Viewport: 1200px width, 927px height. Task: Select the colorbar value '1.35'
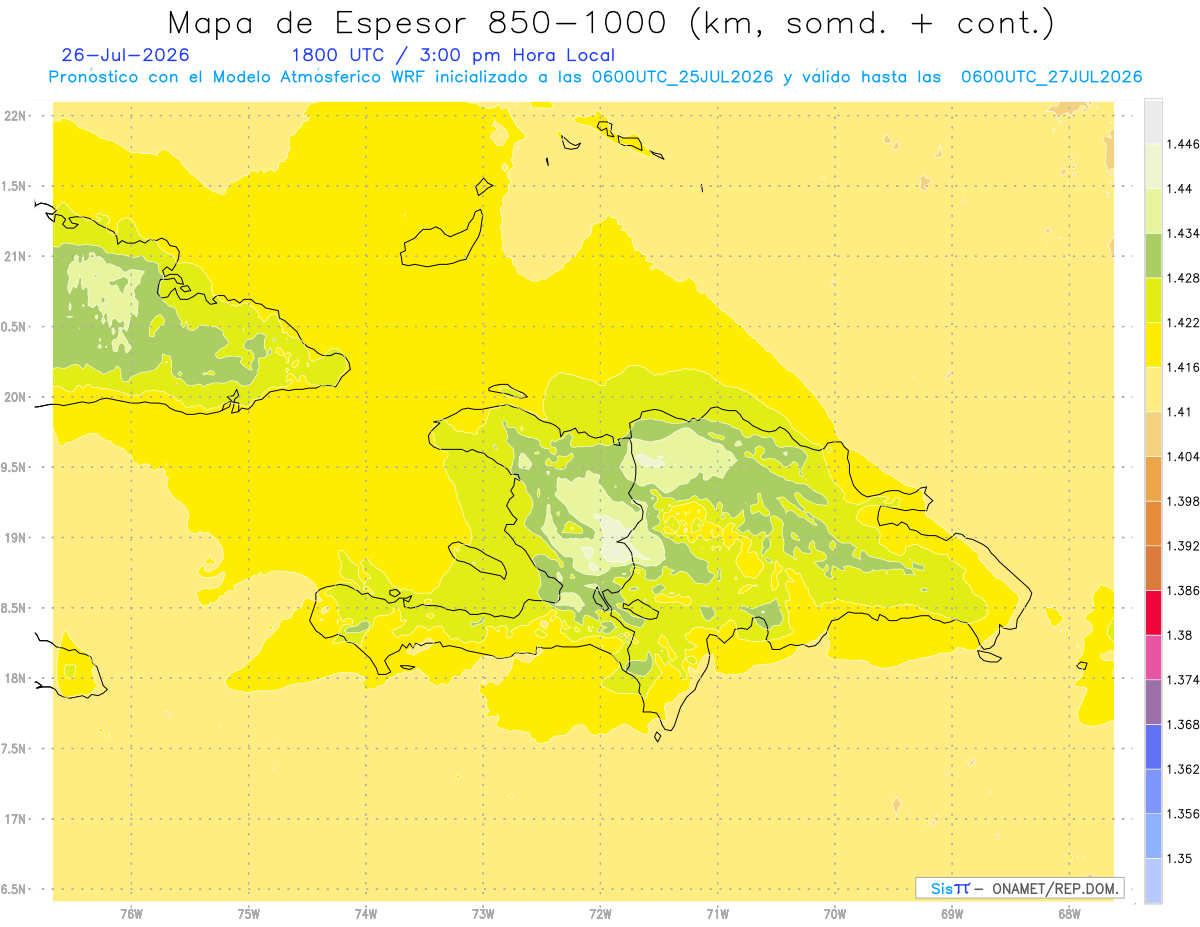(1180, 858)
